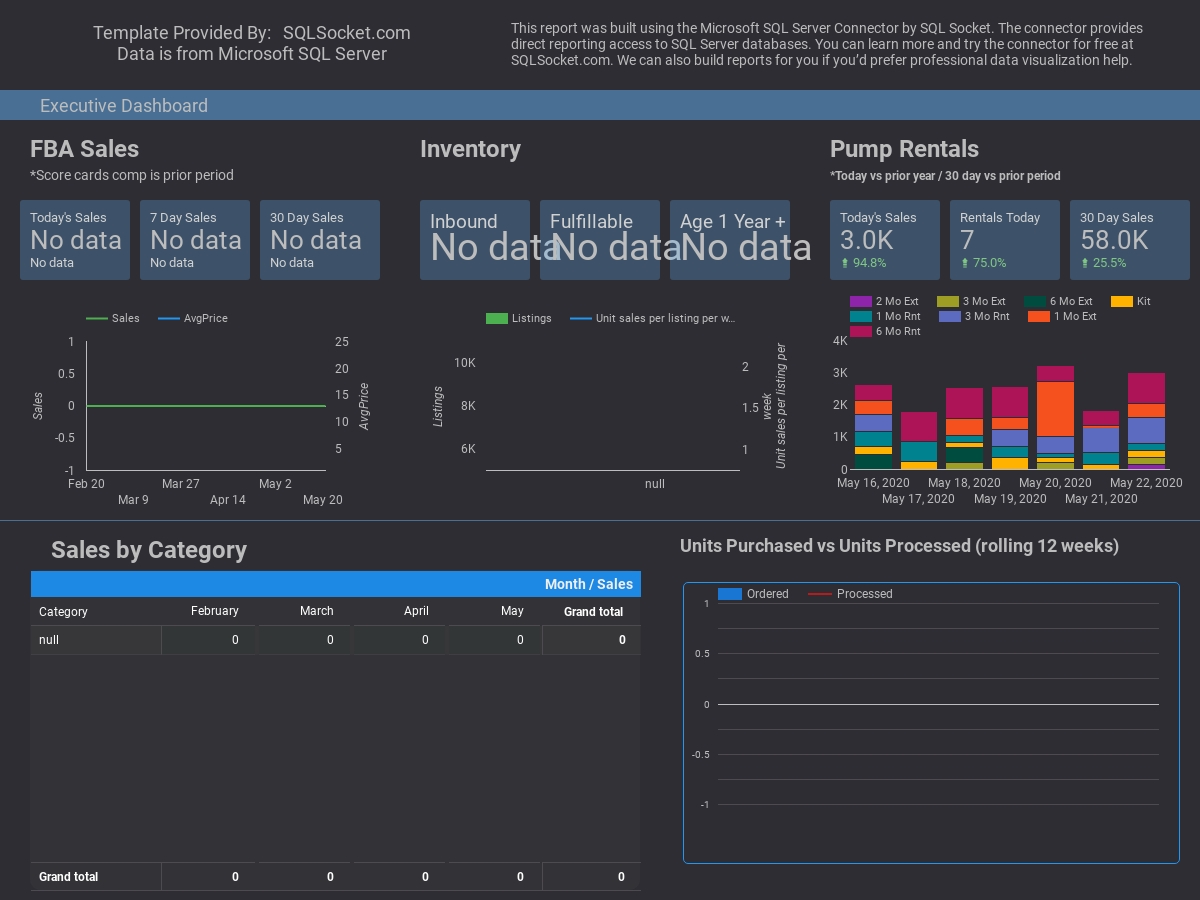Screen dimensions: 1200x900
Task: Select the green Listings legend swatch
Action: coord(497,318)
